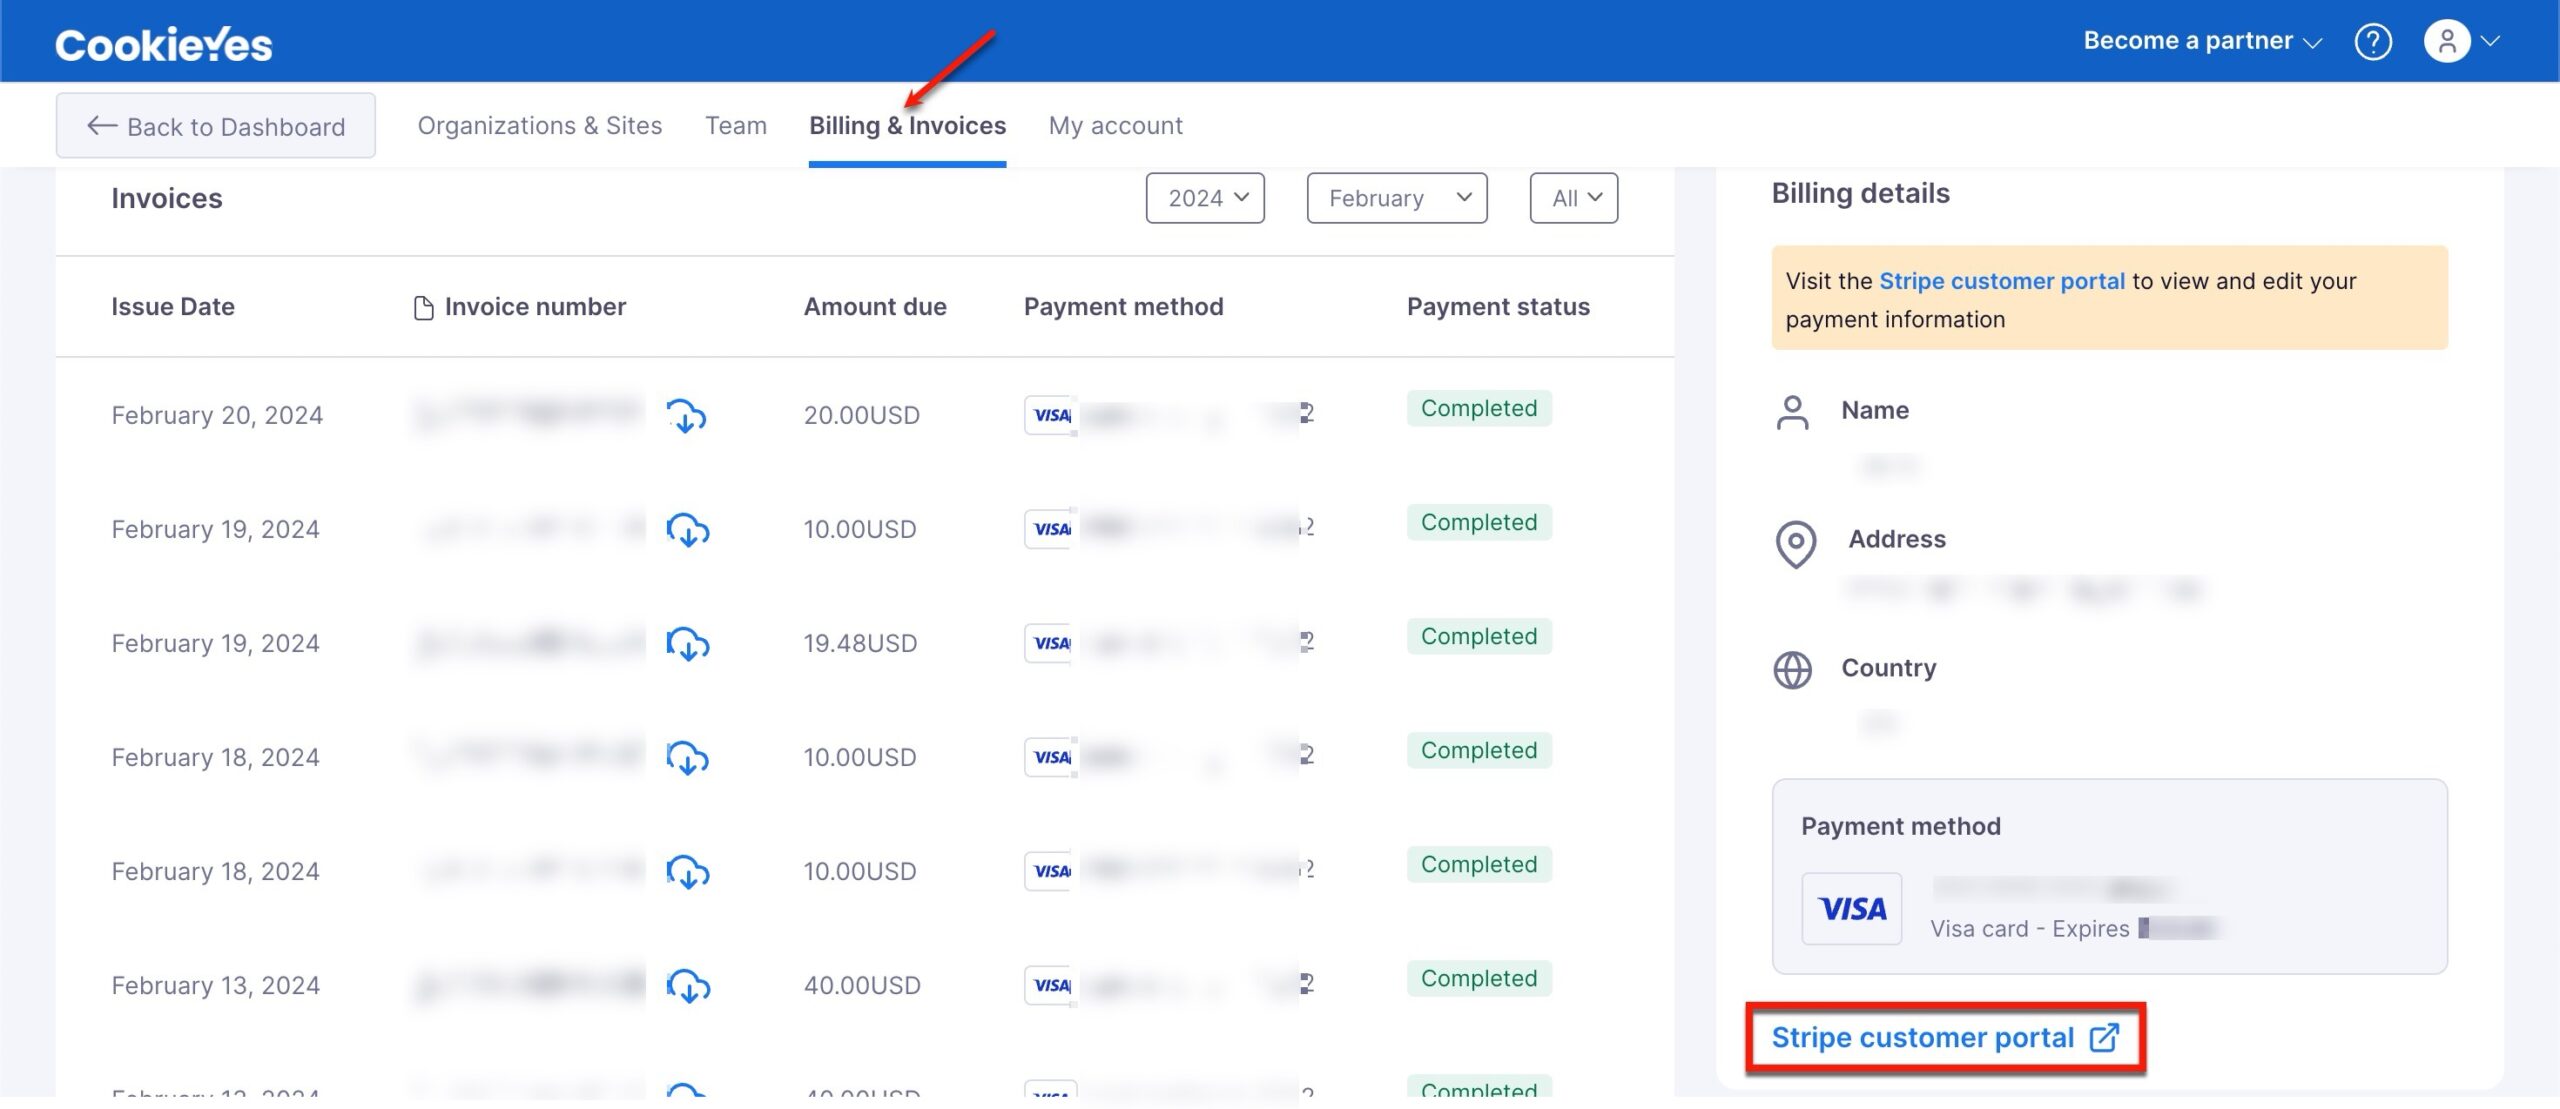Viewport: 2560px width, 1109px height.
Task: Click the Visa logo in Payment method panel
Action: pos(1851,908)
